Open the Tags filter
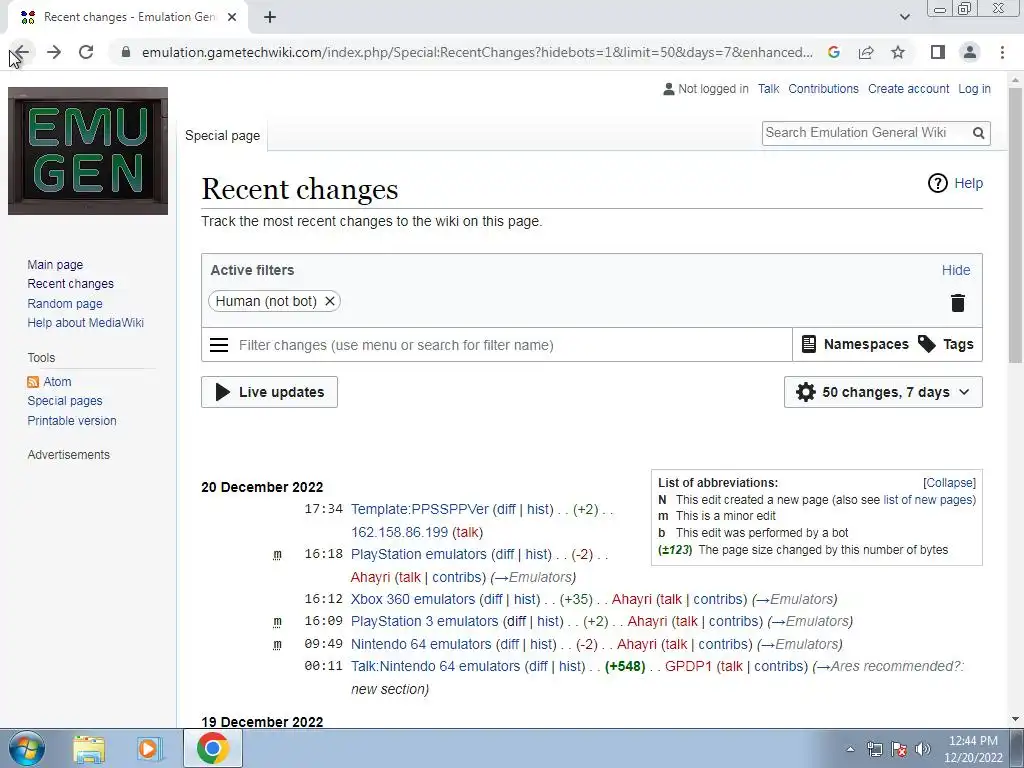1024x768 pixels. pos(946,344)
